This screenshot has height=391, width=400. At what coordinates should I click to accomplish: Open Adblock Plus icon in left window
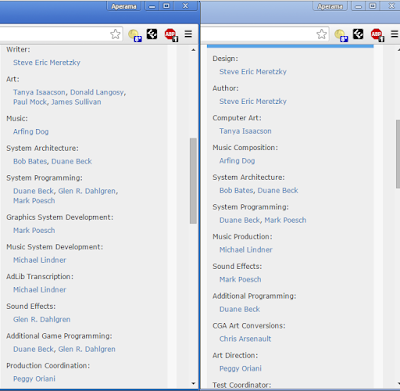coord(171,35)
